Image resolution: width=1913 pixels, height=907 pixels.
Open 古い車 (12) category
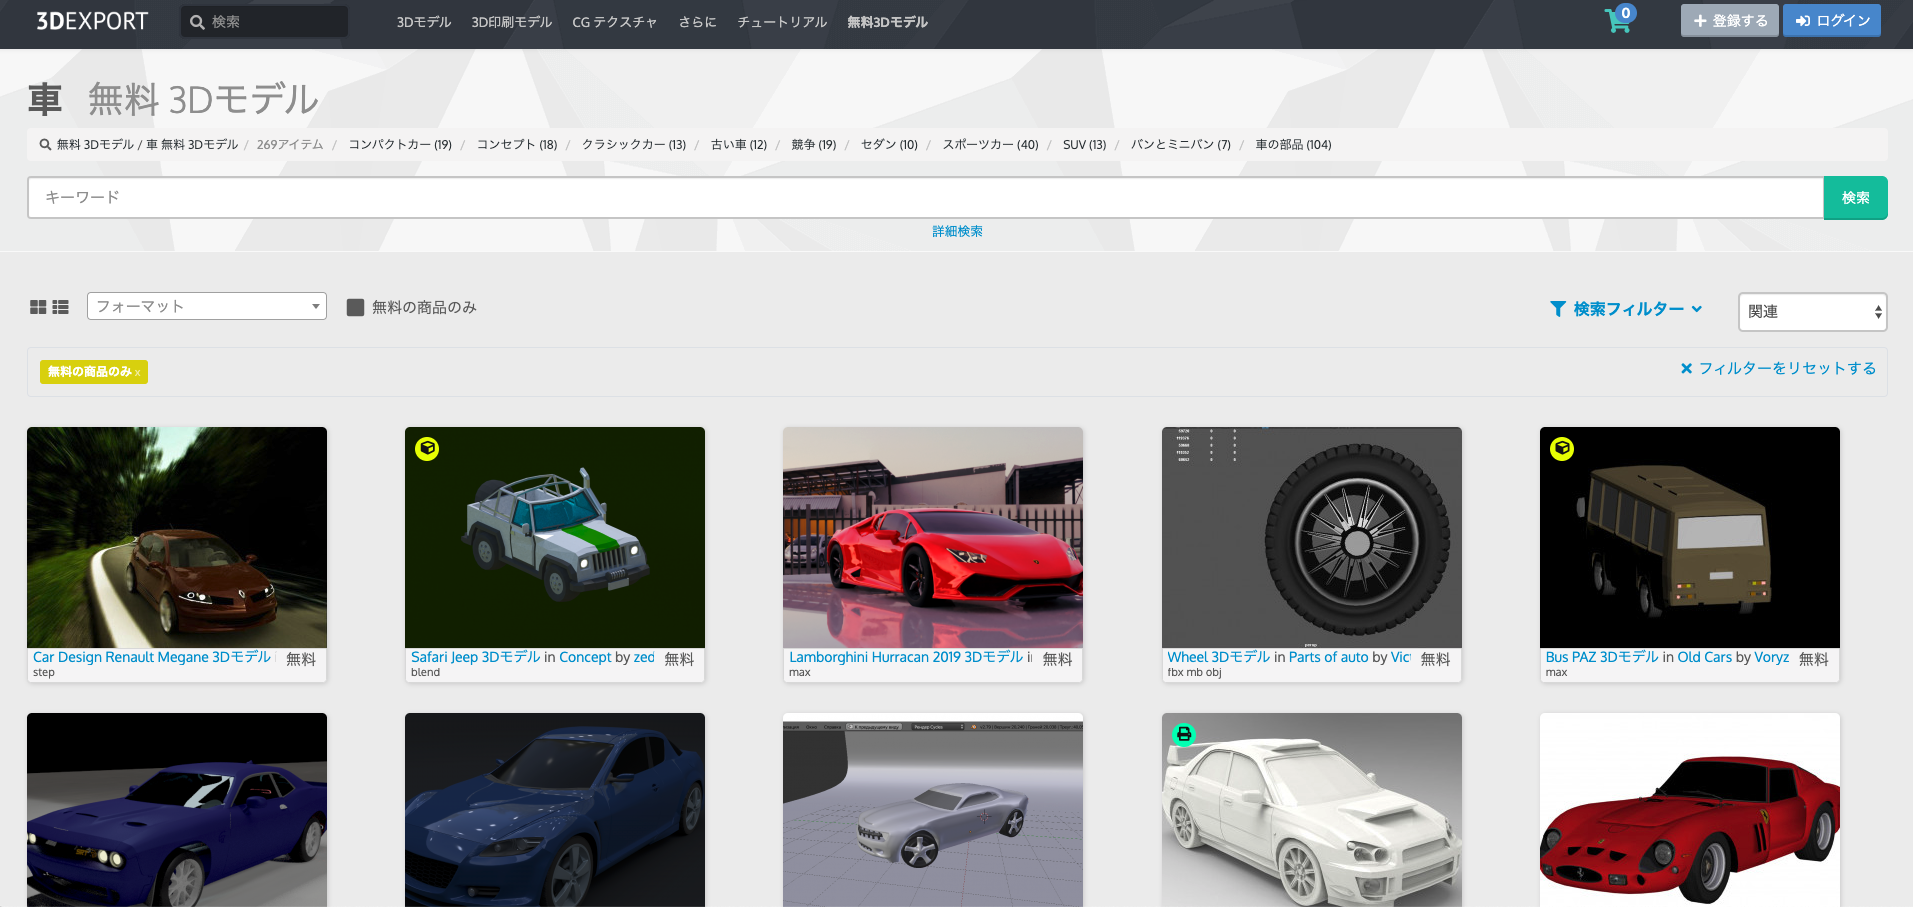(x=739, y=145)
